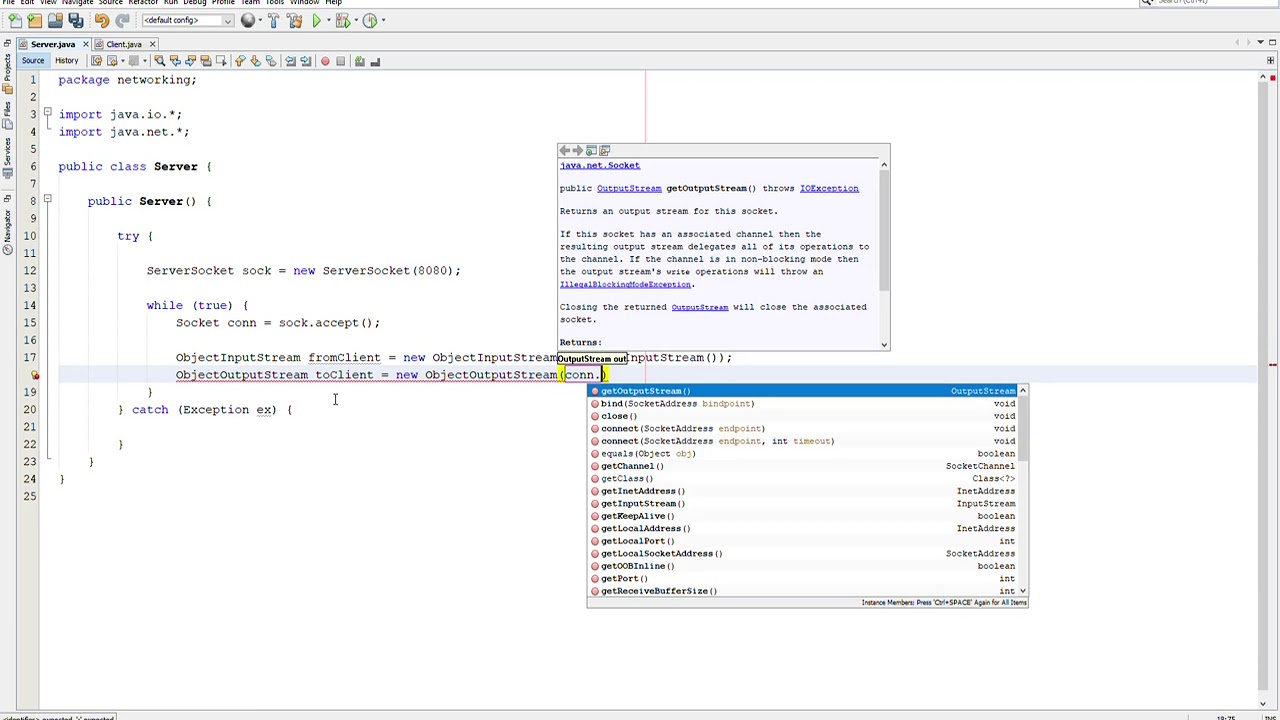
Task: Click the Find Previous Occurrence icon
Action: (175, 61)
